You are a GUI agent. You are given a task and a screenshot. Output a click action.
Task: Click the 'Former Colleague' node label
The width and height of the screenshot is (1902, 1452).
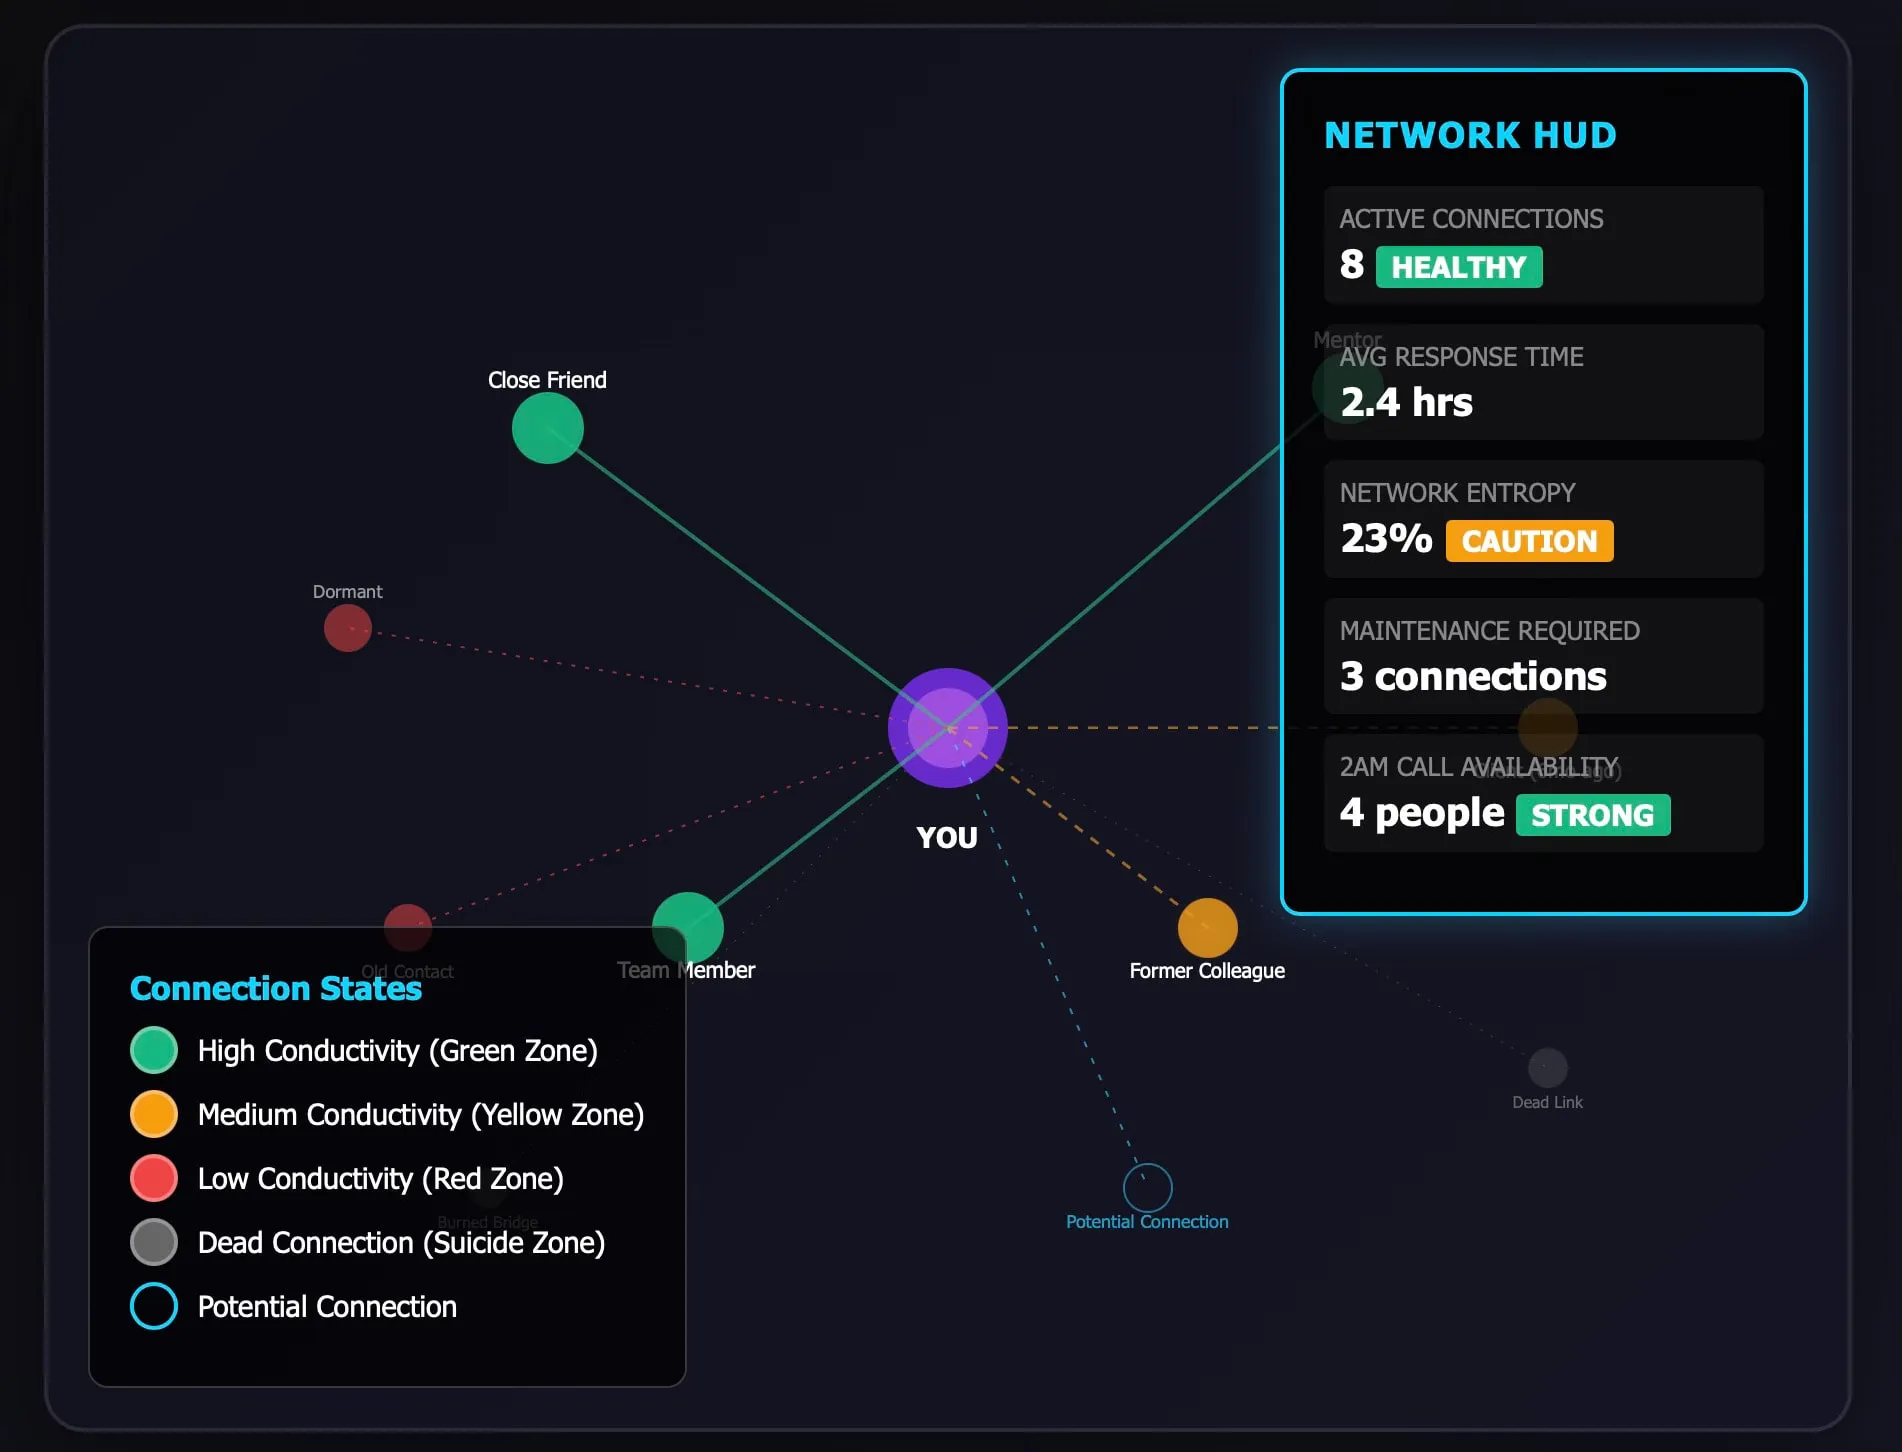[x=1207, y=971]
